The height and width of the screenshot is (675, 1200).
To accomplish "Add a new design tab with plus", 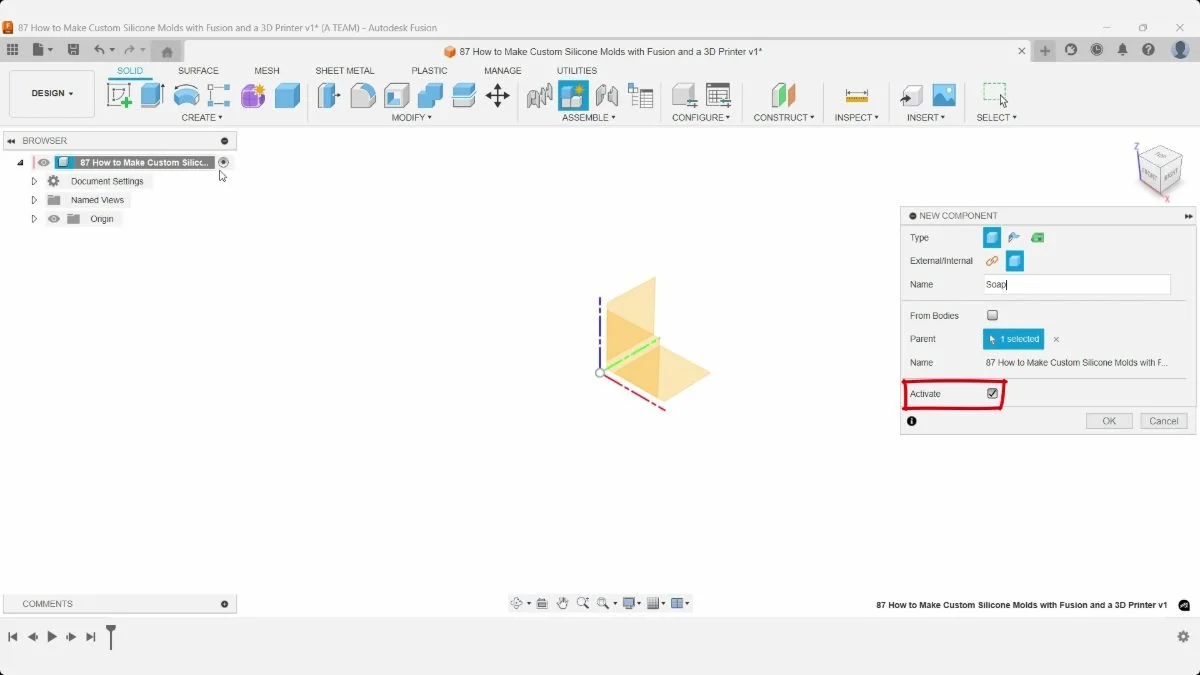I will click(1045, 50).
